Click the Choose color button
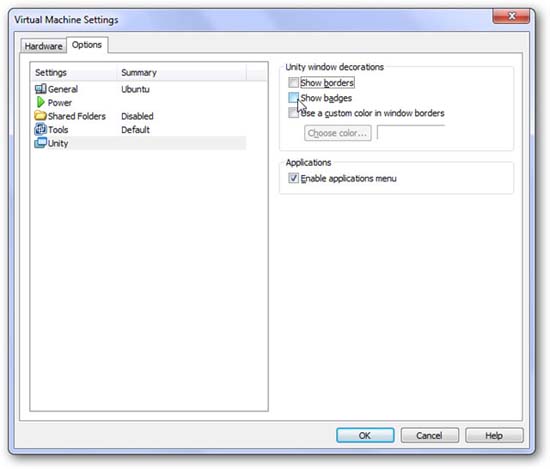Screen dimensions: 550x469 coord(337,133)
